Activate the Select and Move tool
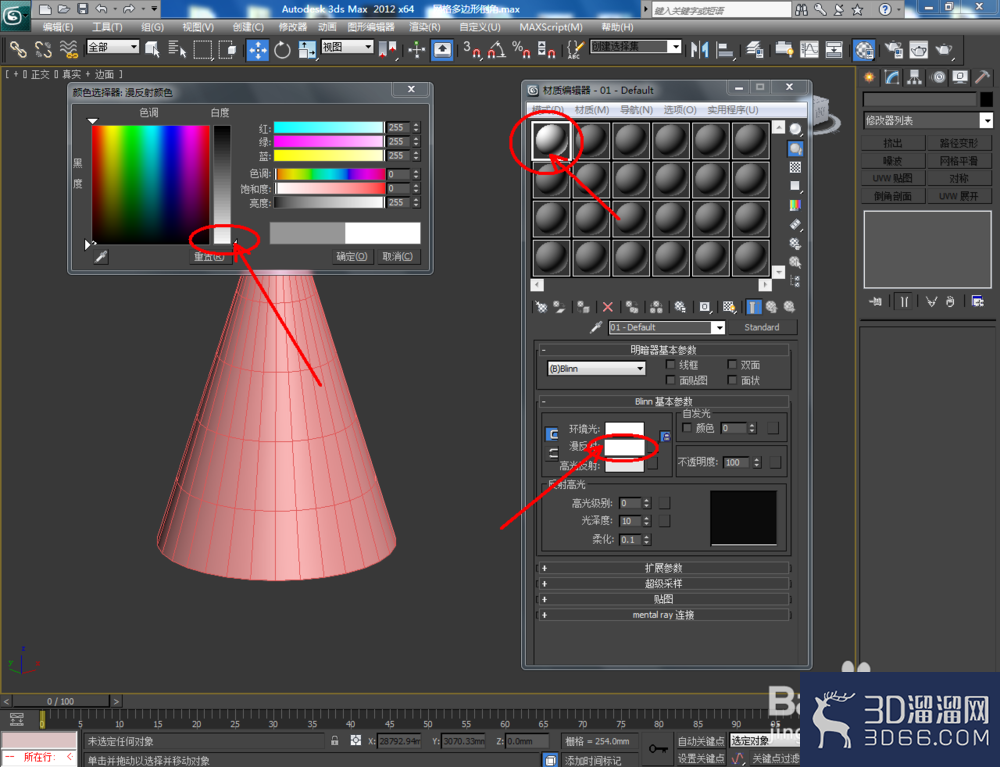This screenshot has height=767, width=1000. point(257,50)
